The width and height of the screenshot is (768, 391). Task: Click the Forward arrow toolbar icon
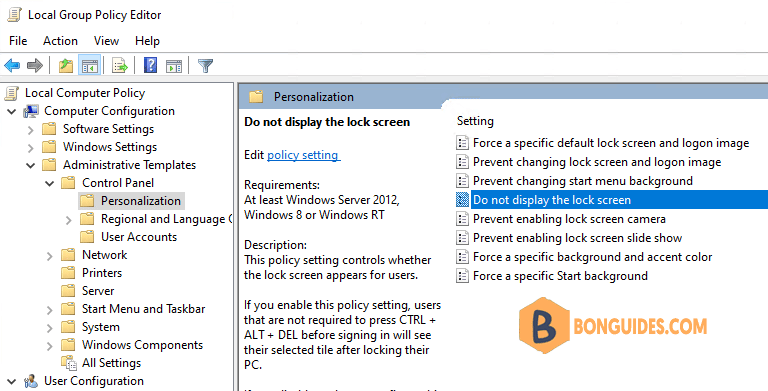[35, 65]
